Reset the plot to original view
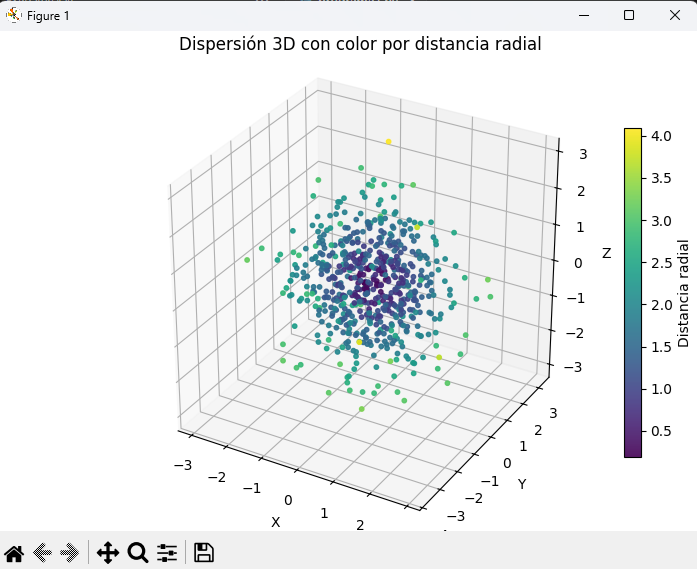This screenshot has width=697, height=569. coord(14,552)
